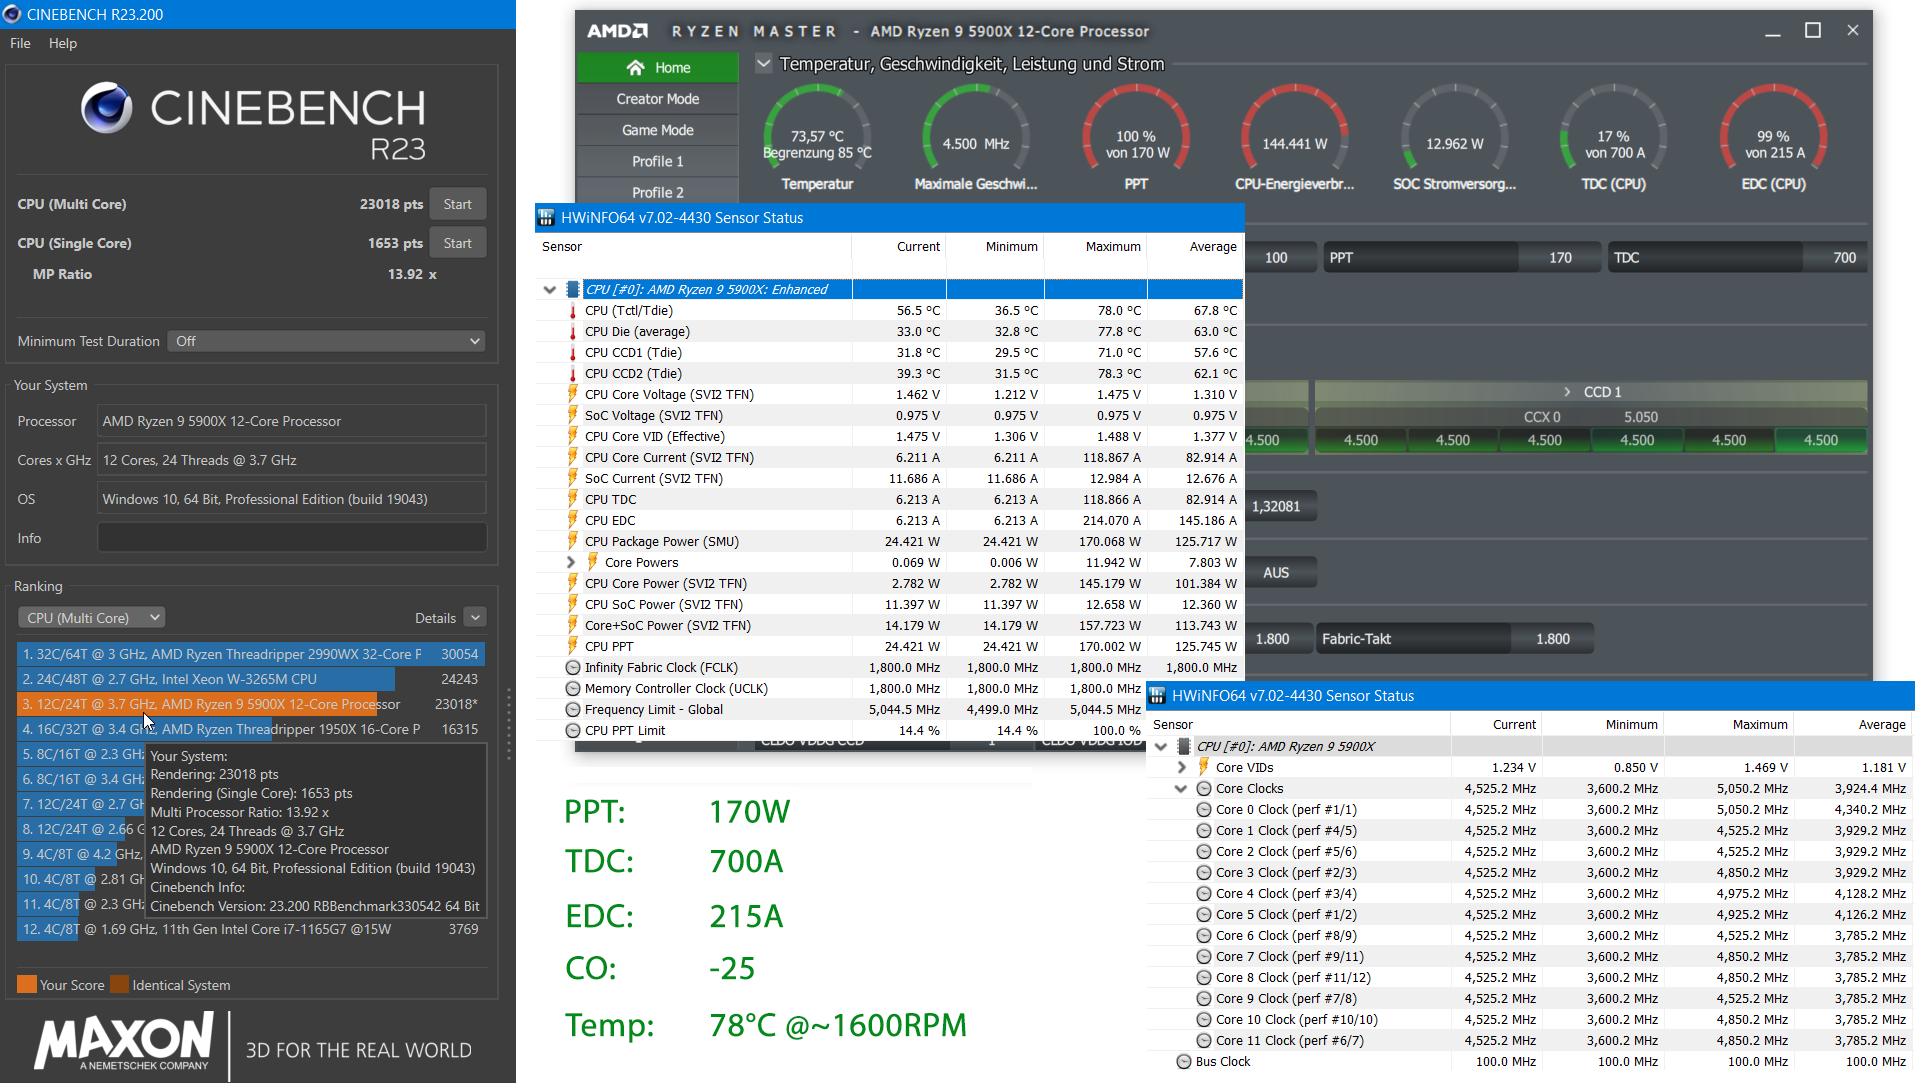The width and height of the screenshot is (1920, 1083).
Task: Click the thermometer icon beside CPU (Tctl/Tdie)
Action: [x=573, y=311]
